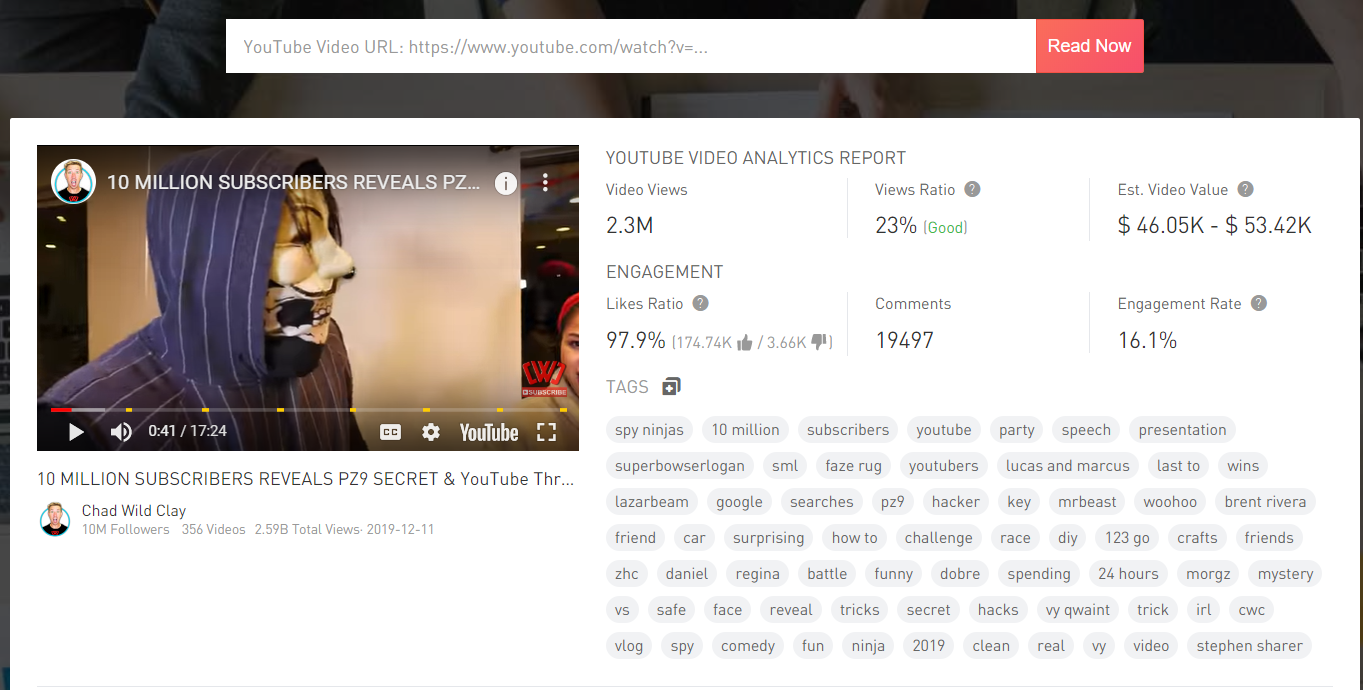Screen dimensions: 1363x690
Task: Click the 'zhc' tag
Action: click(x=627, y=574)
